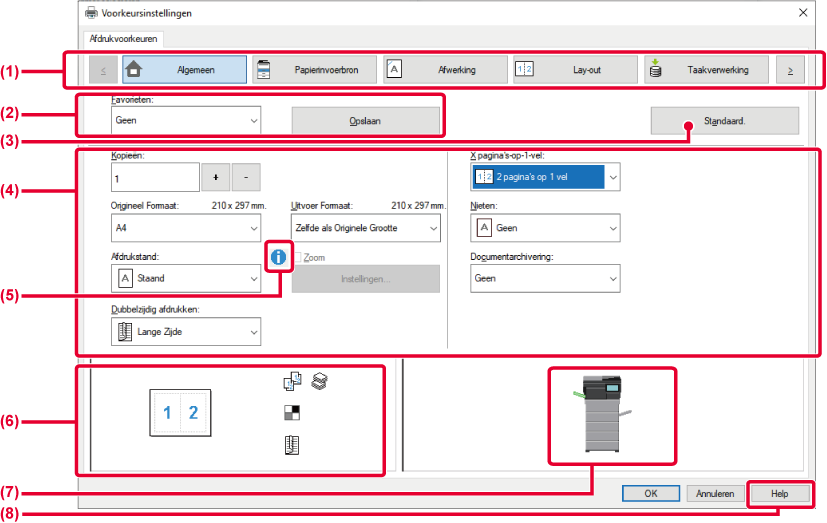The width and height of the screenshot is (827, 523).
Task: Open the Nieten dropdown
Action: 545,228
